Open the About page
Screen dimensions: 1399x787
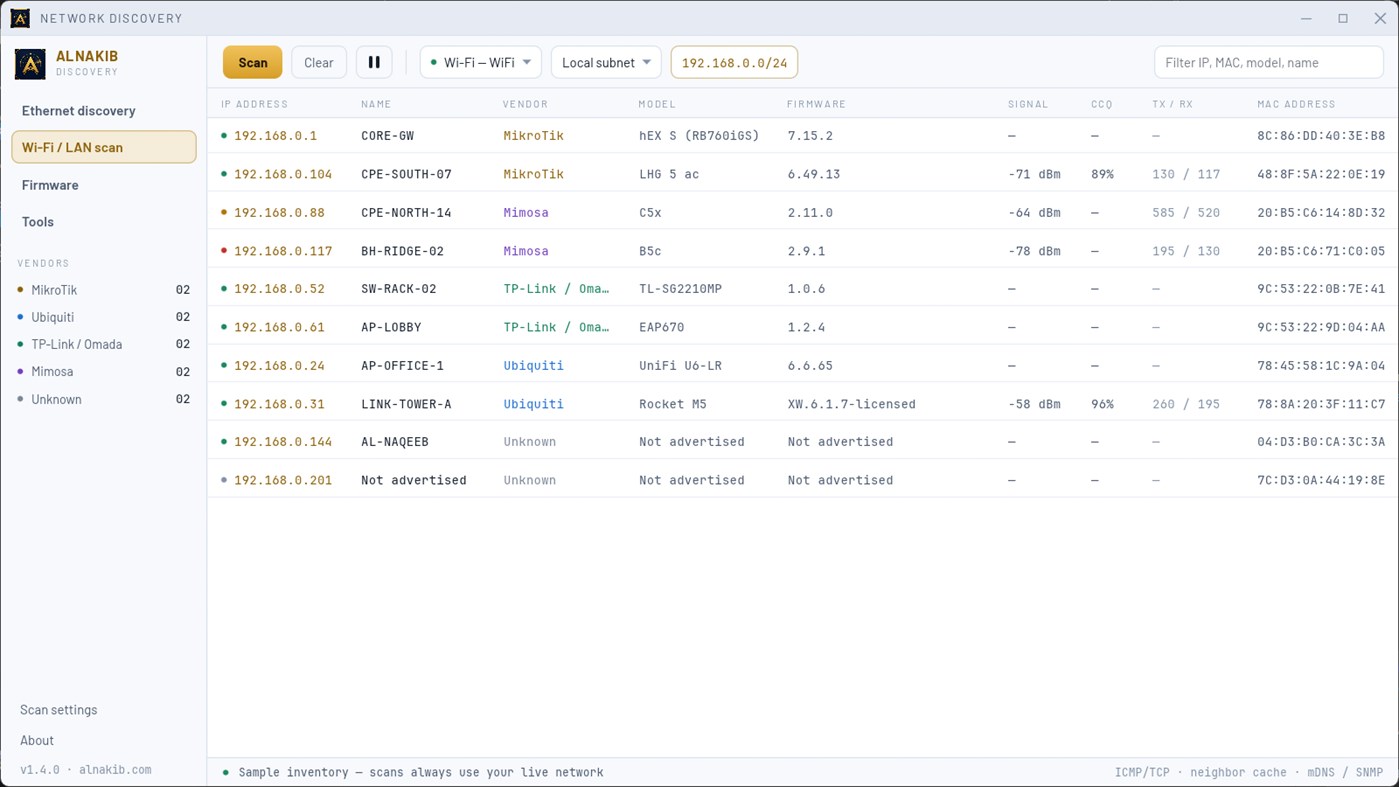(x=37, y=740)
